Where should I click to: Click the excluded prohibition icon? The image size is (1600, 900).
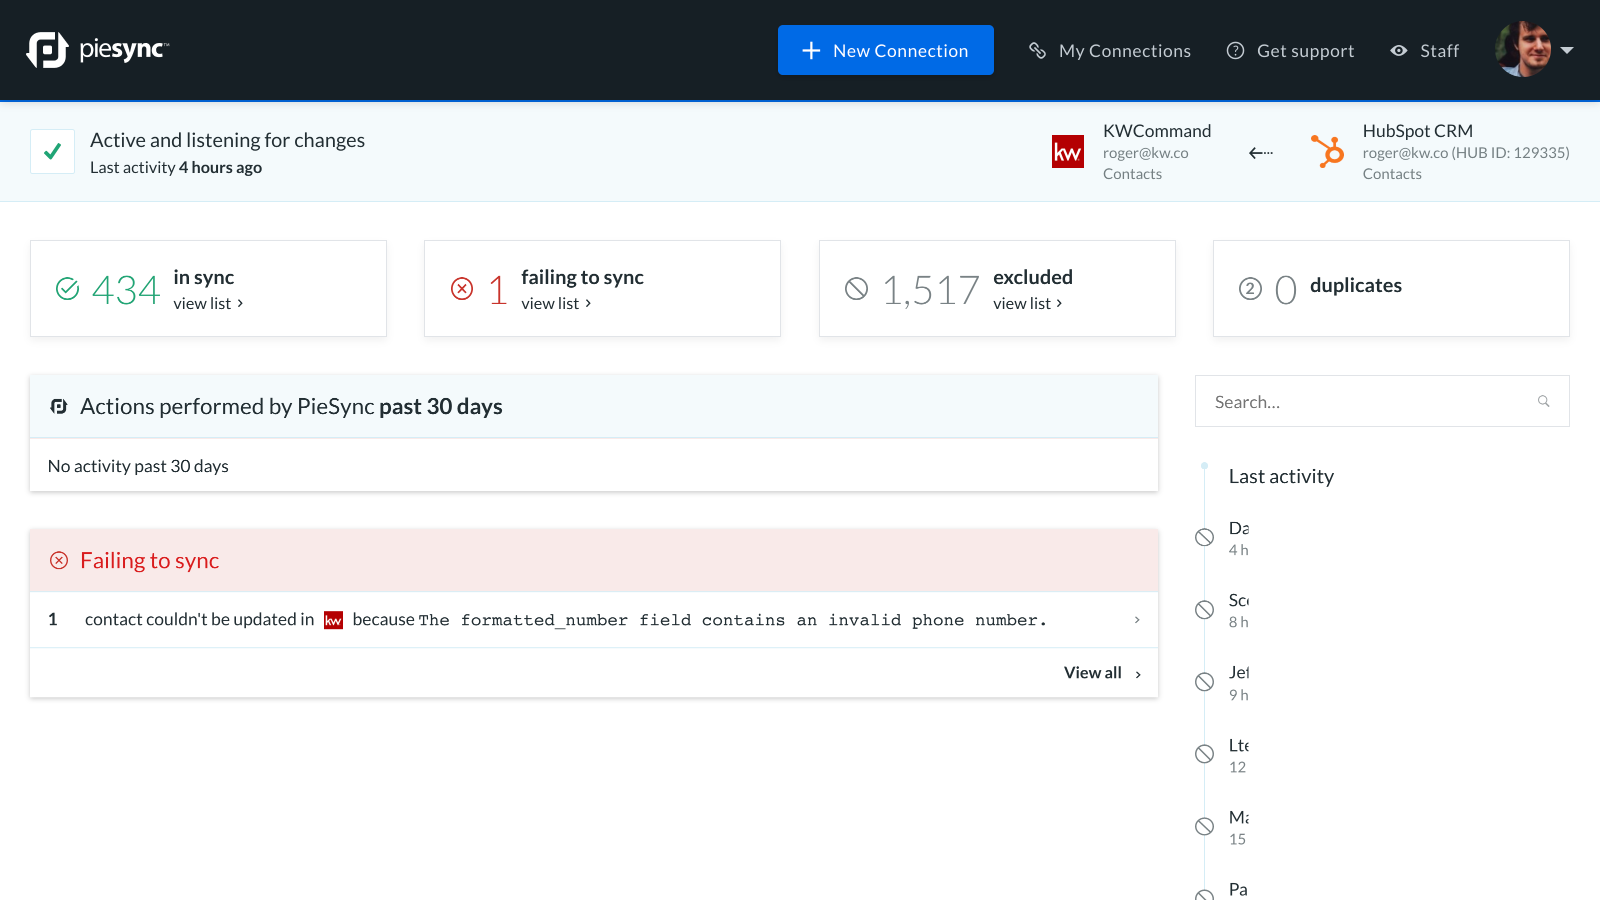856,289
